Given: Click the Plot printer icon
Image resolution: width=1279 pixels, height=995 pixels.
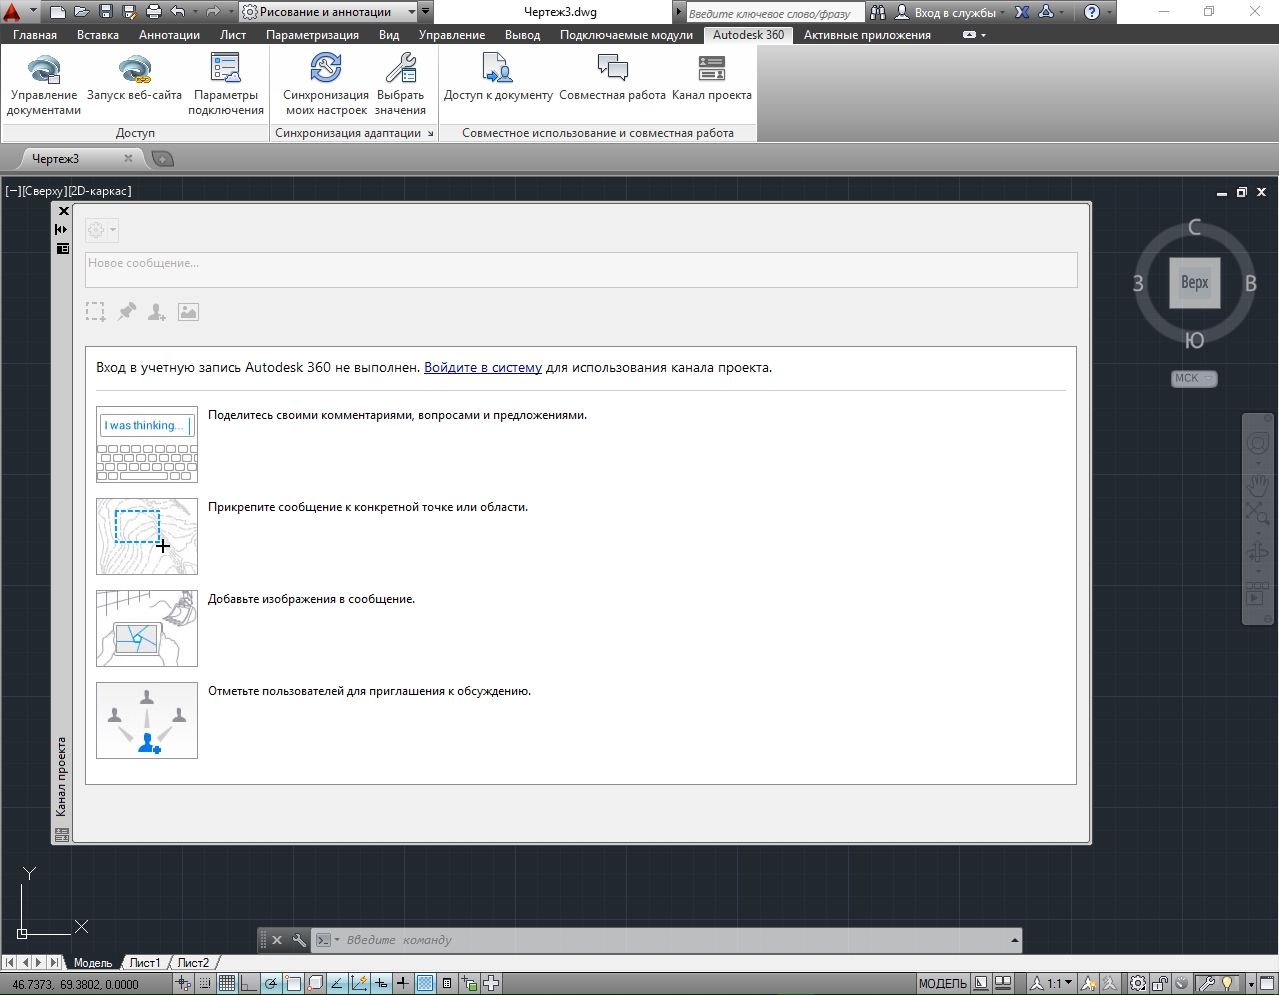Looking at the screenshot, I should [x=153, y=12].
